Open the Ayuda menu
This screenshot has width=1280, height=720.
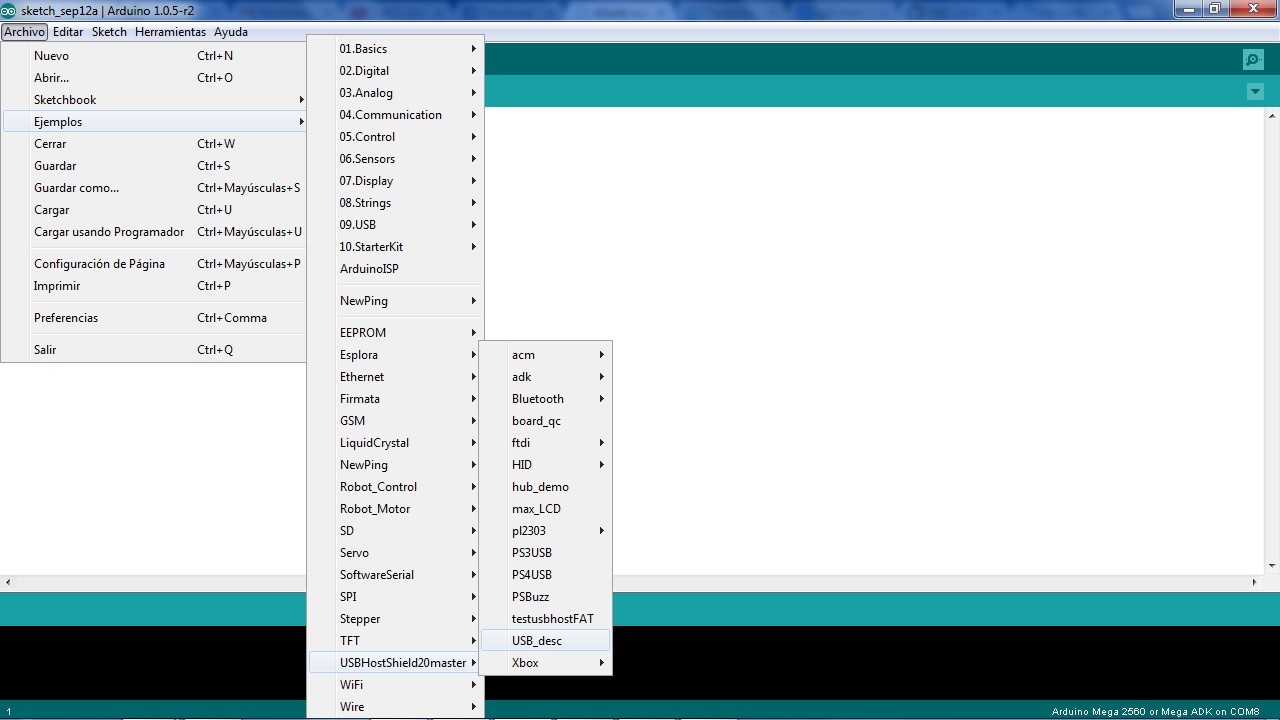230,32
